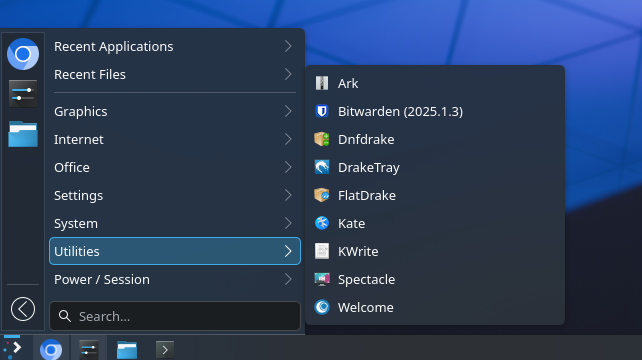This screenshot has height=360, width=642.
Task: Open Chromium from the taskbar
Action: click(x=51, y=349)
